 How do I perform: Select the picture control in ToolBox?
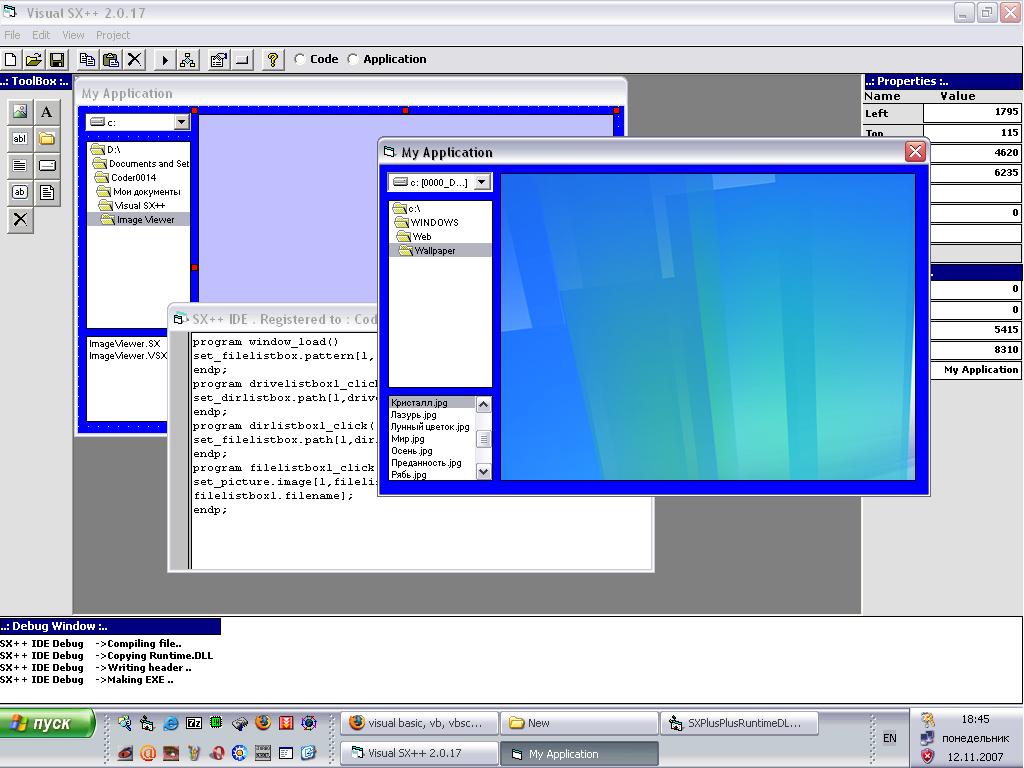20,112
